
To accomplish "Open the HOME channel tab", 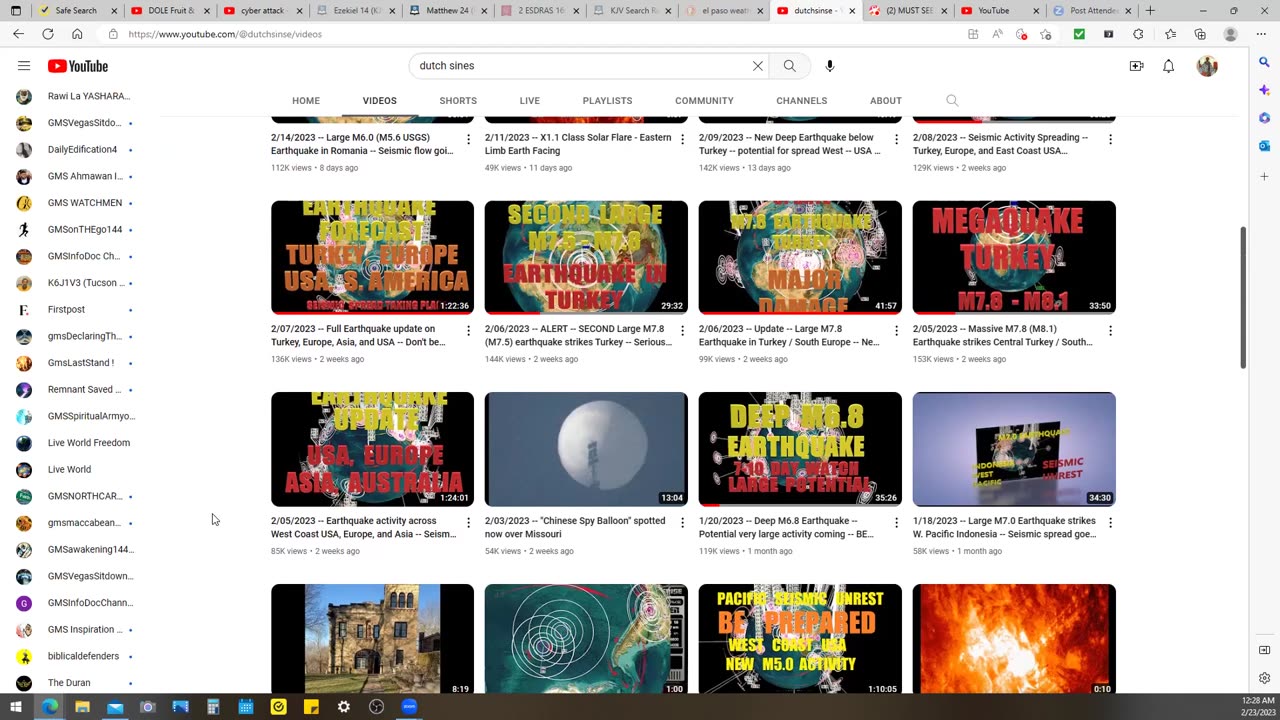I will [x=306, y=101].
